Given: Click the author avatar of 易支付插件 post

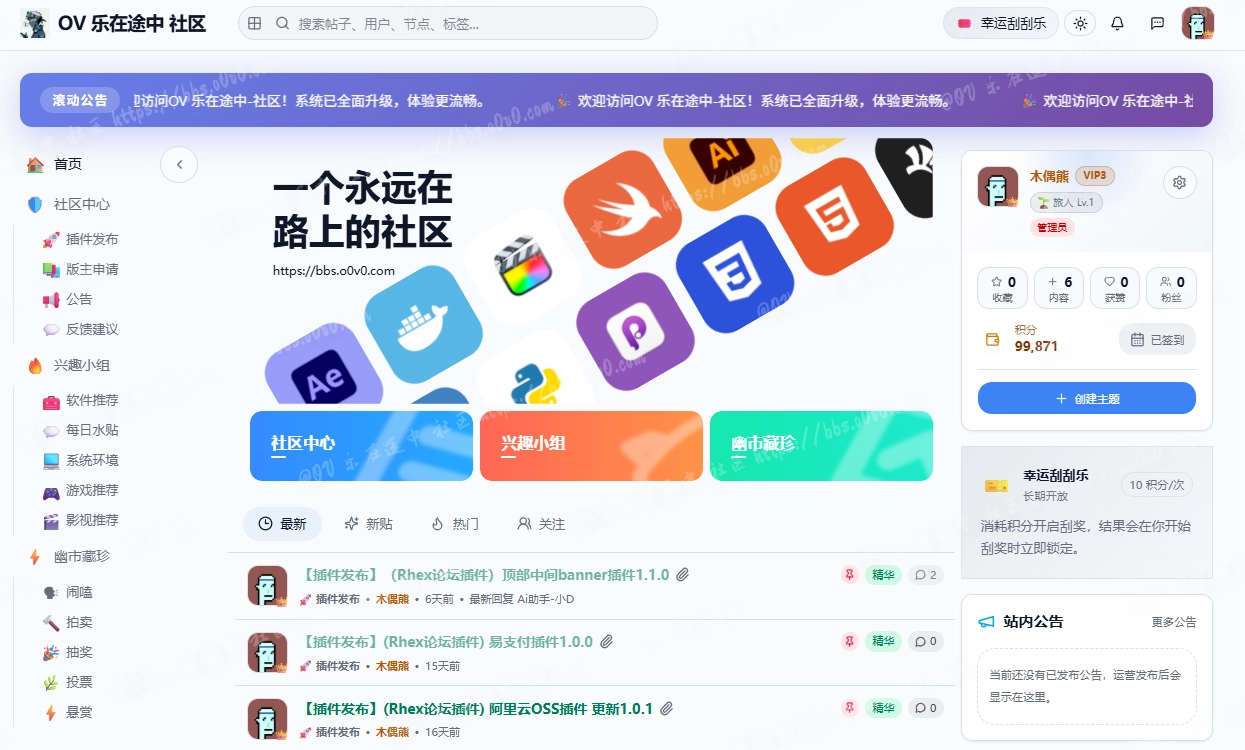Looking at the screenshot, I should pos(267,652).
